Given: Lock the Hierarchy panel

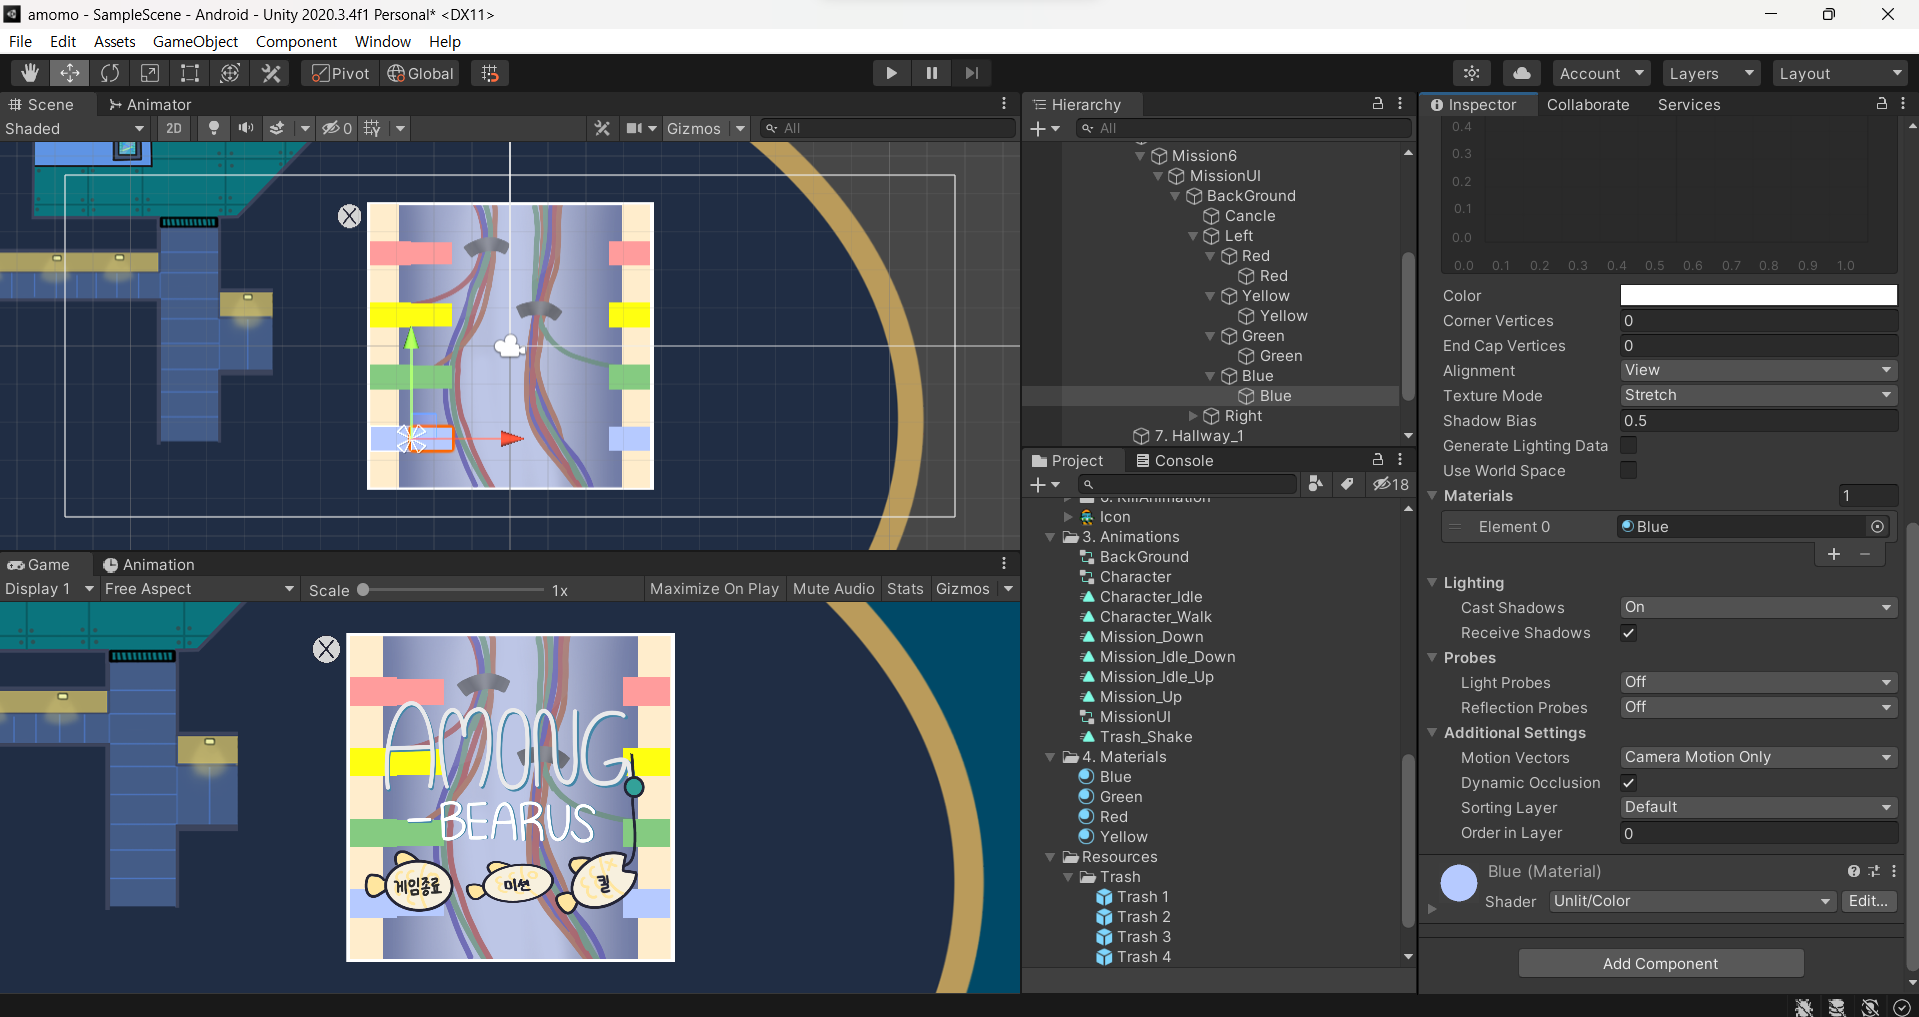Looking at the screenshot, I should pyautogui.click(x=1378, y=104).
